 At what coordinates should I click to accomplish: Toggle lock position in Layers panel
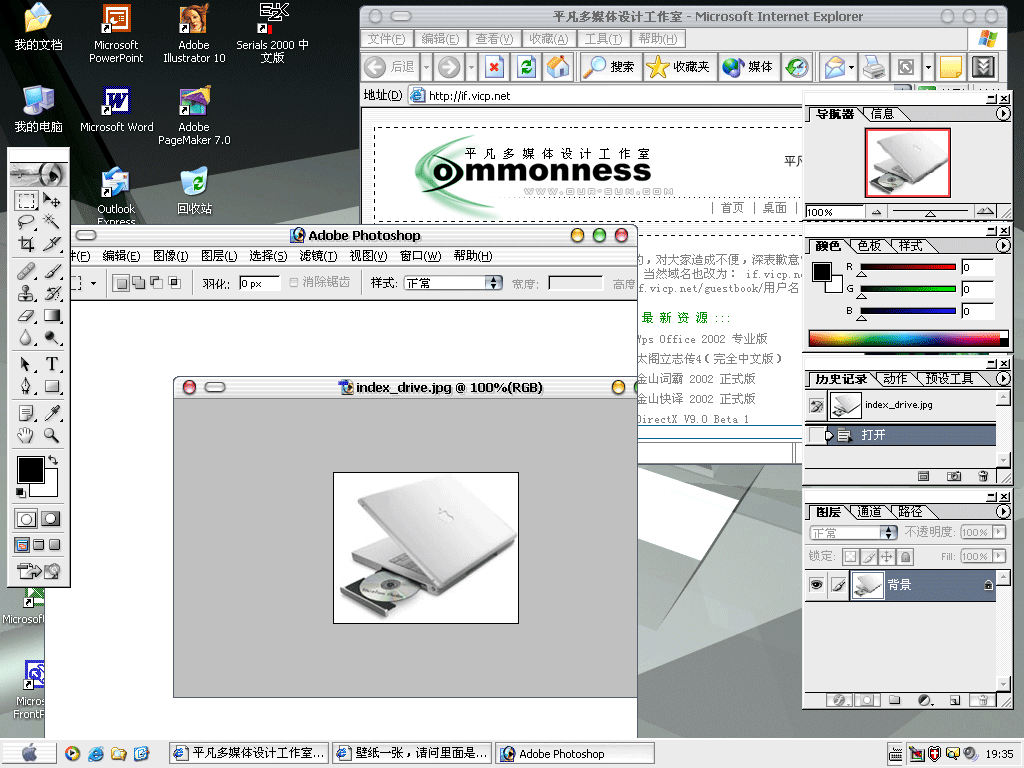tap(886, 556)
